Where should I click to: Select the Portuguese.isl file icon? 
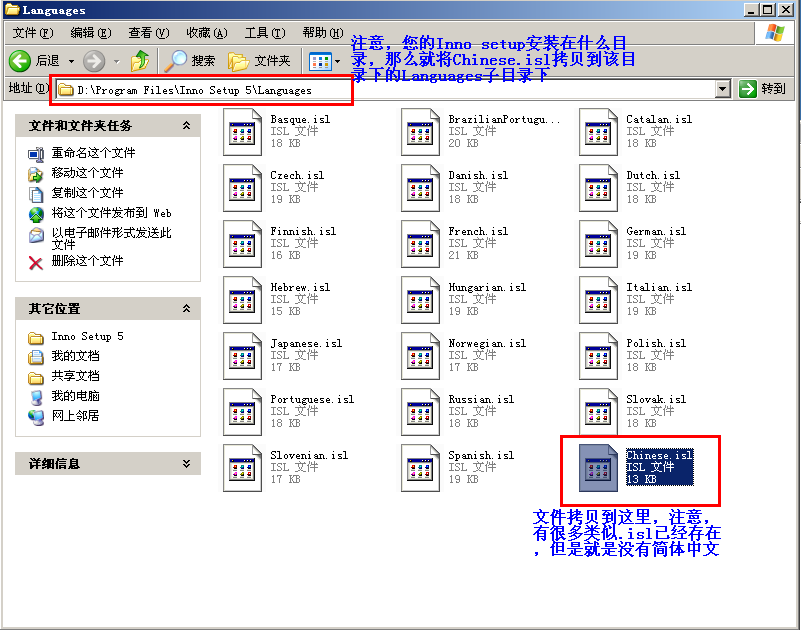pos(242,412)
